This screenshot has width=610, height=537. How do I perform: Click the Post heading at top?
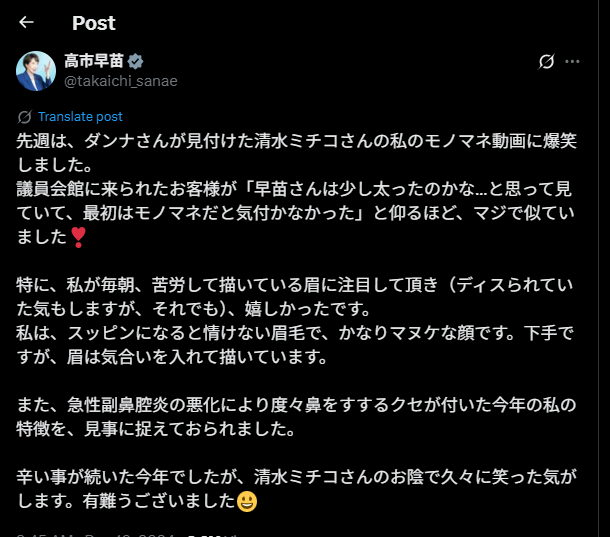tap(94, 22)
